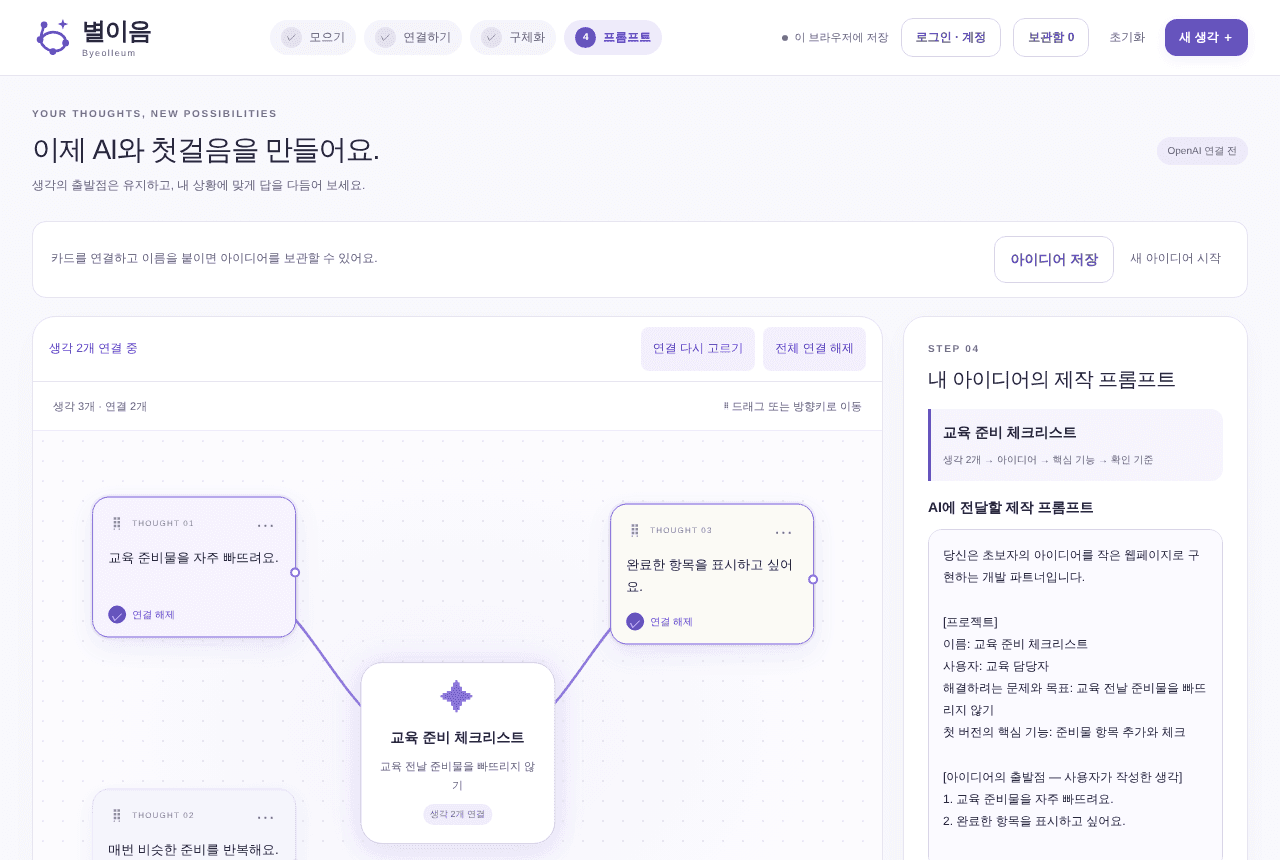Click the AI에 전달할 제작 프롬프트 label
The image size is (1280, 860).
point(1011,507)
